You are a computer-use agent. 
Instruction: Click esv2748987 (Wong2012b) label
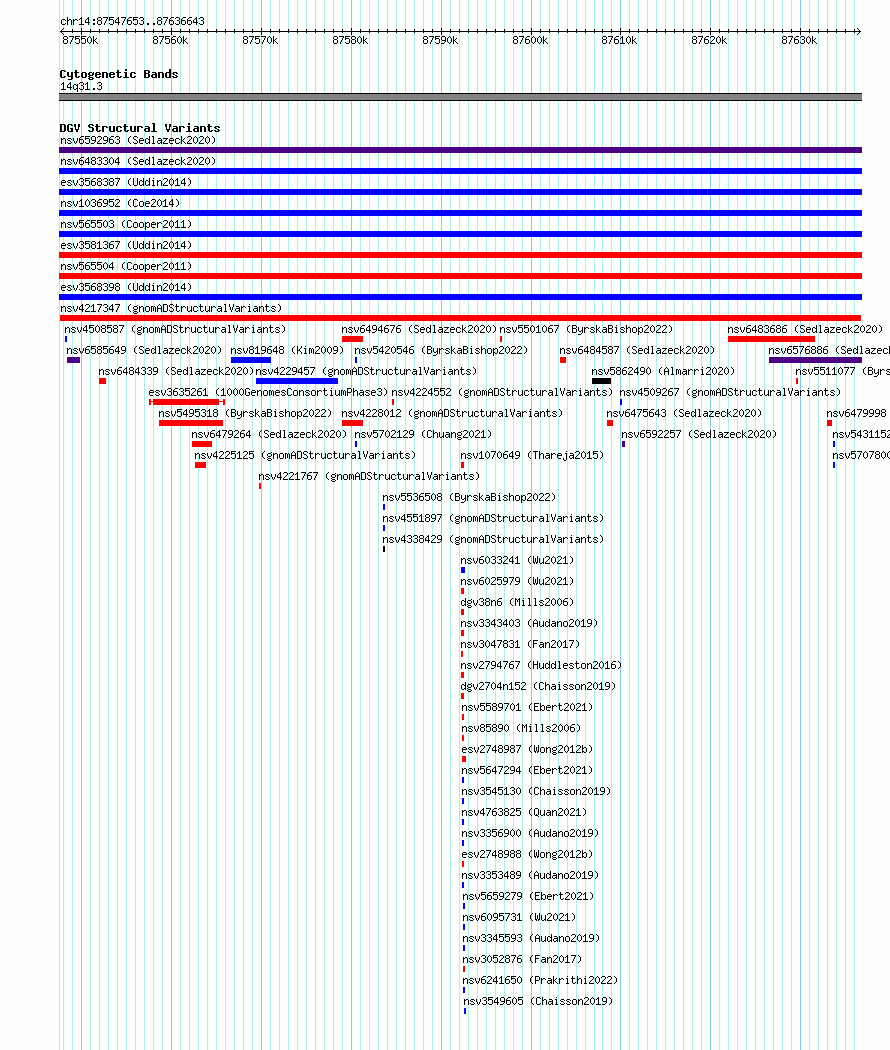(528, 749)
